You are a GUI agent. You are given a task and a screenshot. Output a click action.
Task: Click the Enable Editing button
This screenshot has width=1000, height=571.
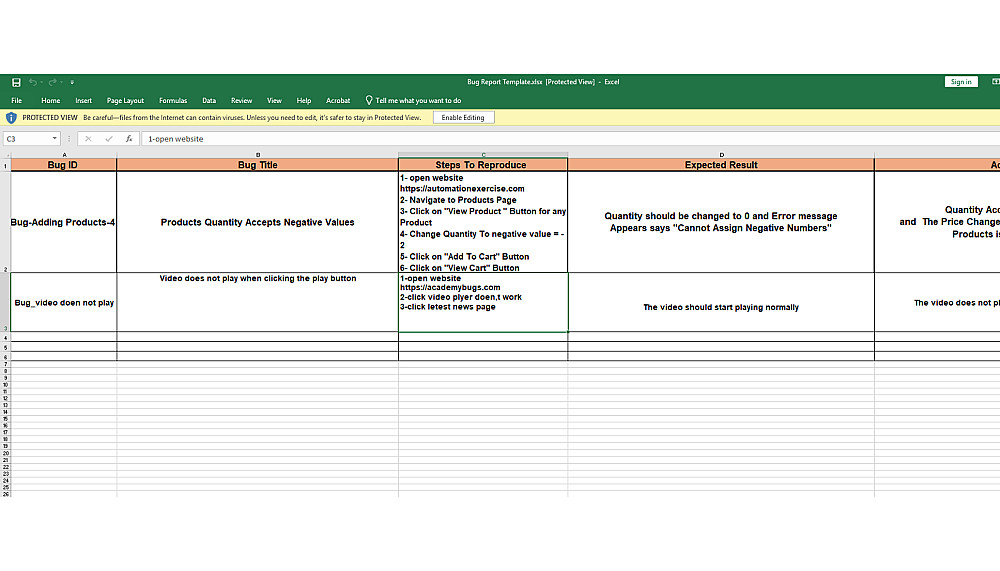(x=463, y=117)
